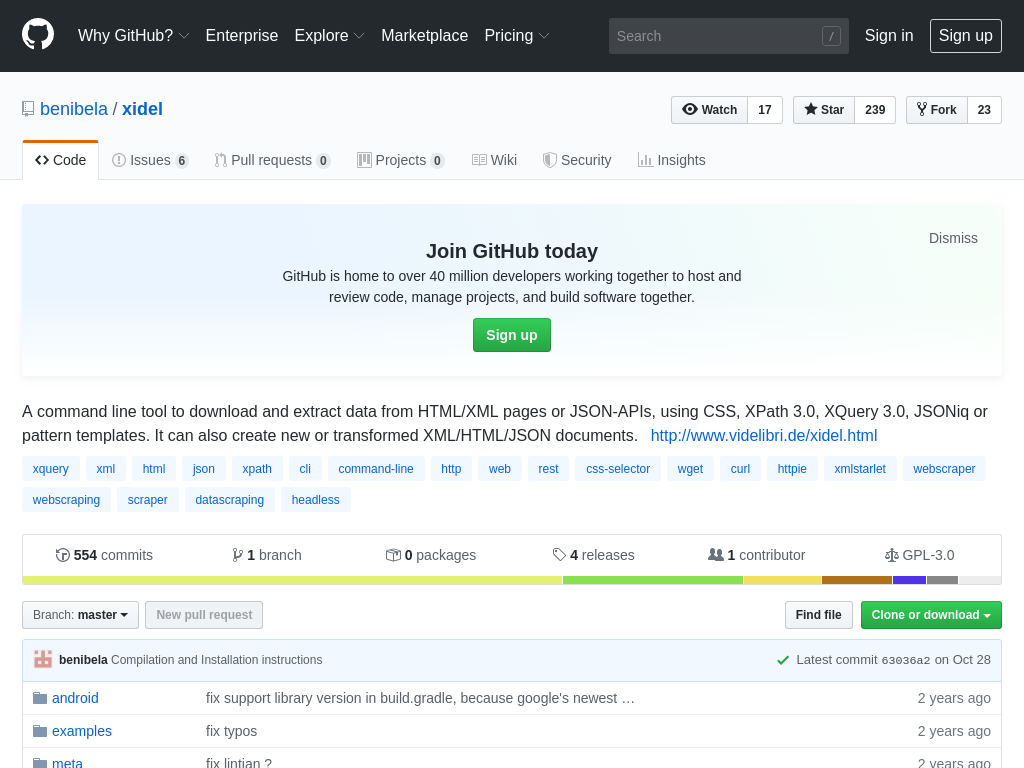The image size is (1024, 768).
Task: Click the contributor people icon
Action: pyautogui.click(x=716, y=555)
